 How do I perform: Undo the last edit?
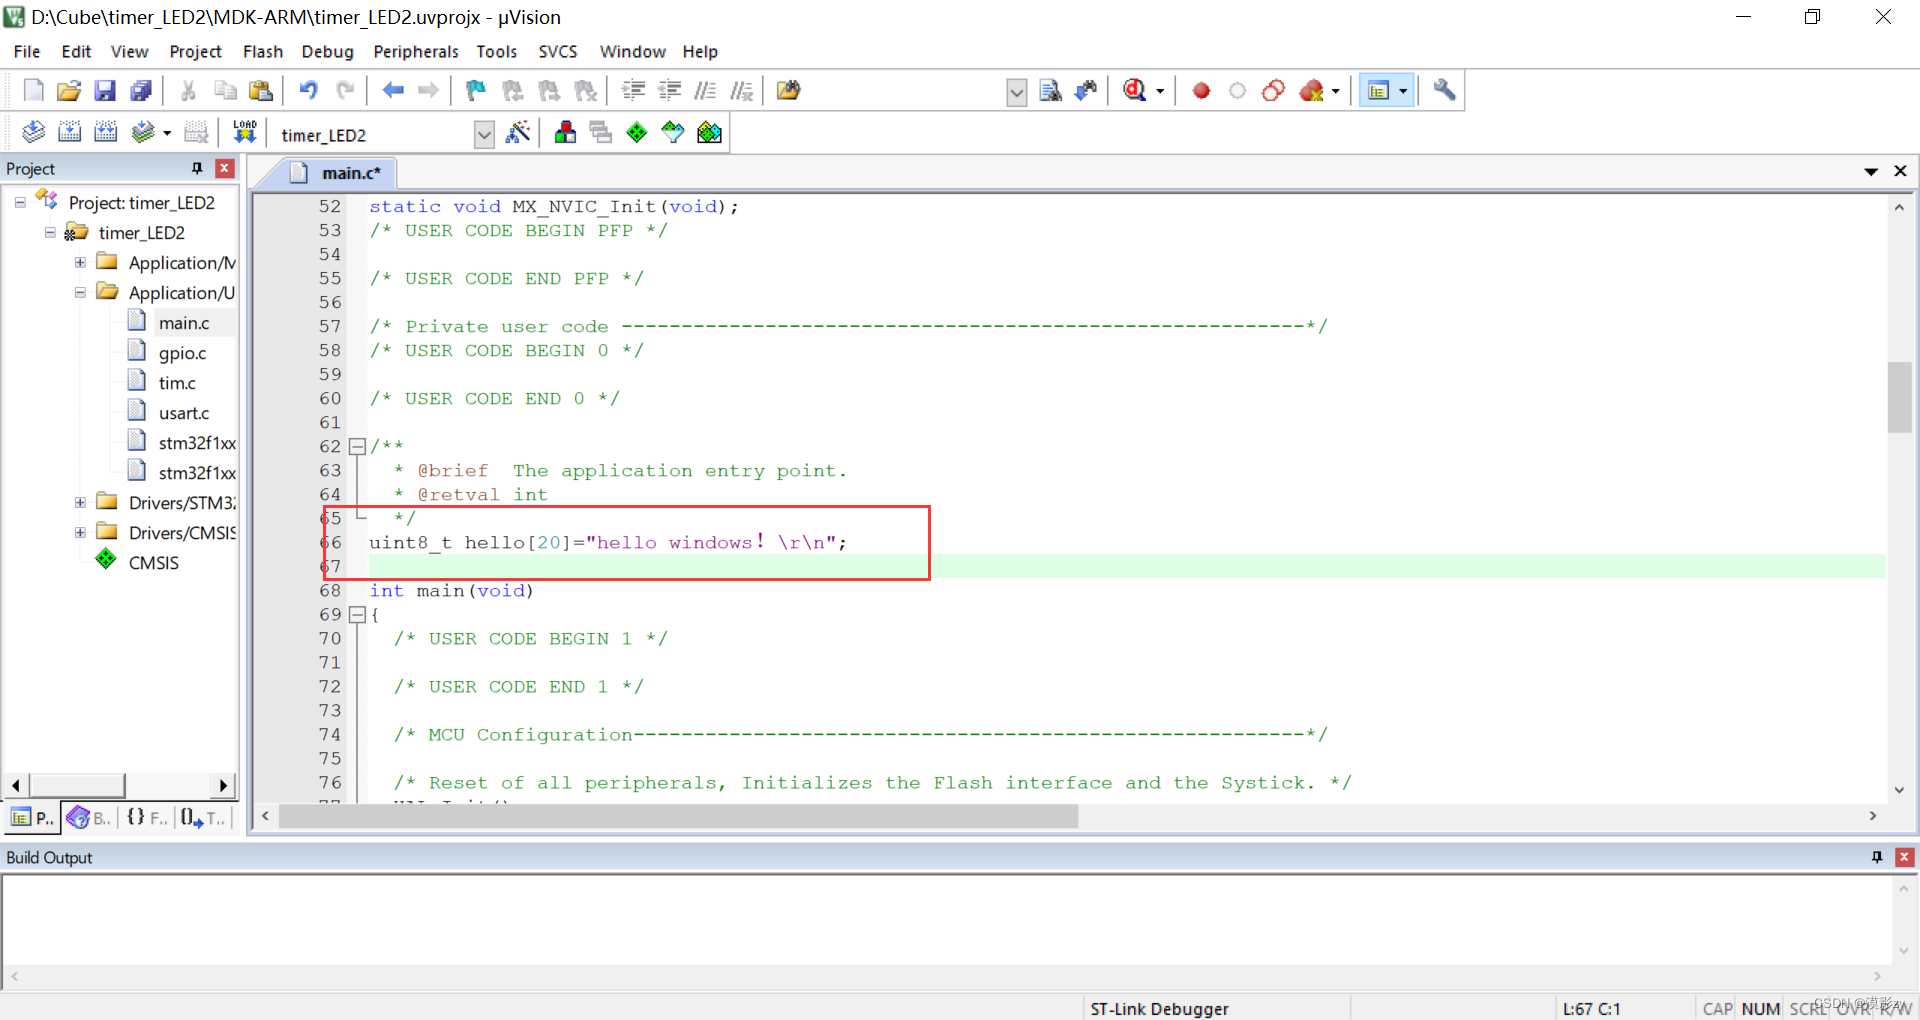click(308, 91)
